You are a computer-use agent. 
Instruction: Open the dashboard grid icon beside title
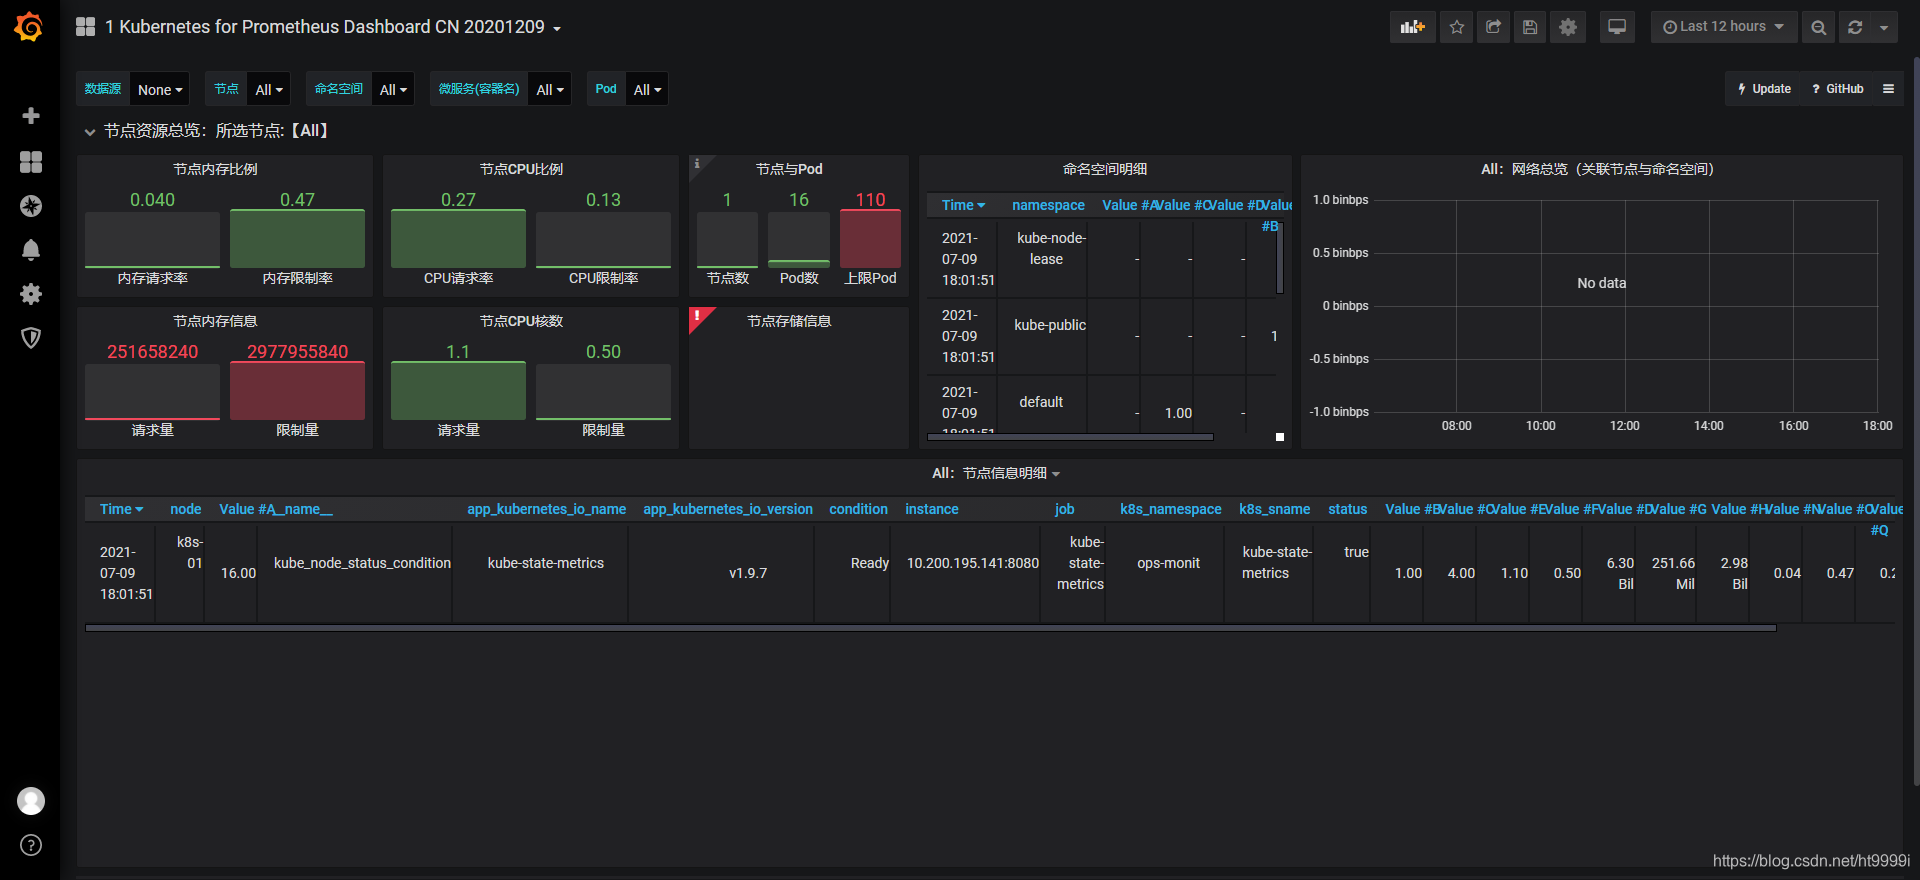pyautogui.click(x=86, y=27)
